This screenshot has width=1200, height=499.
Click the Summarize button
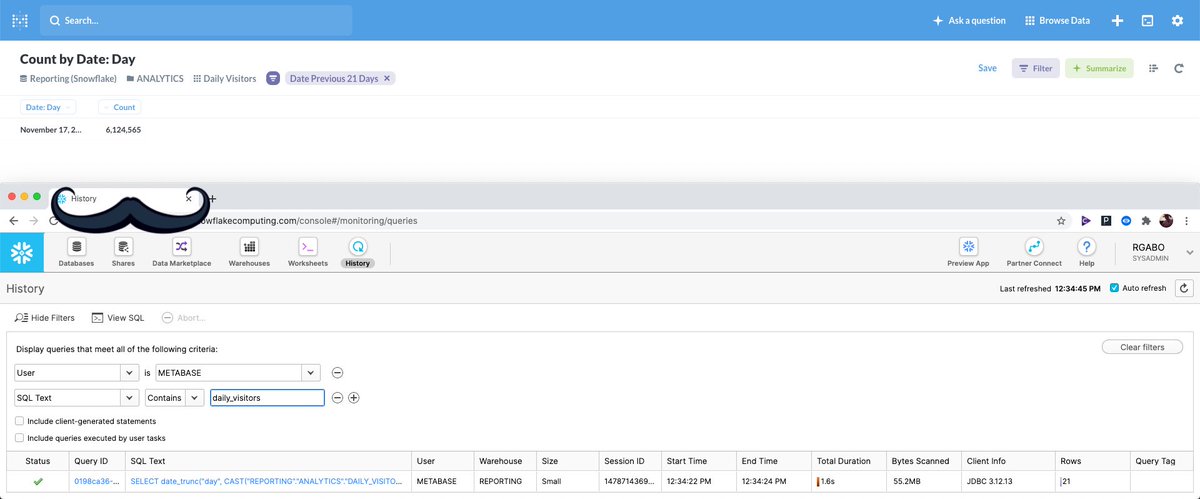point(1099,68)
